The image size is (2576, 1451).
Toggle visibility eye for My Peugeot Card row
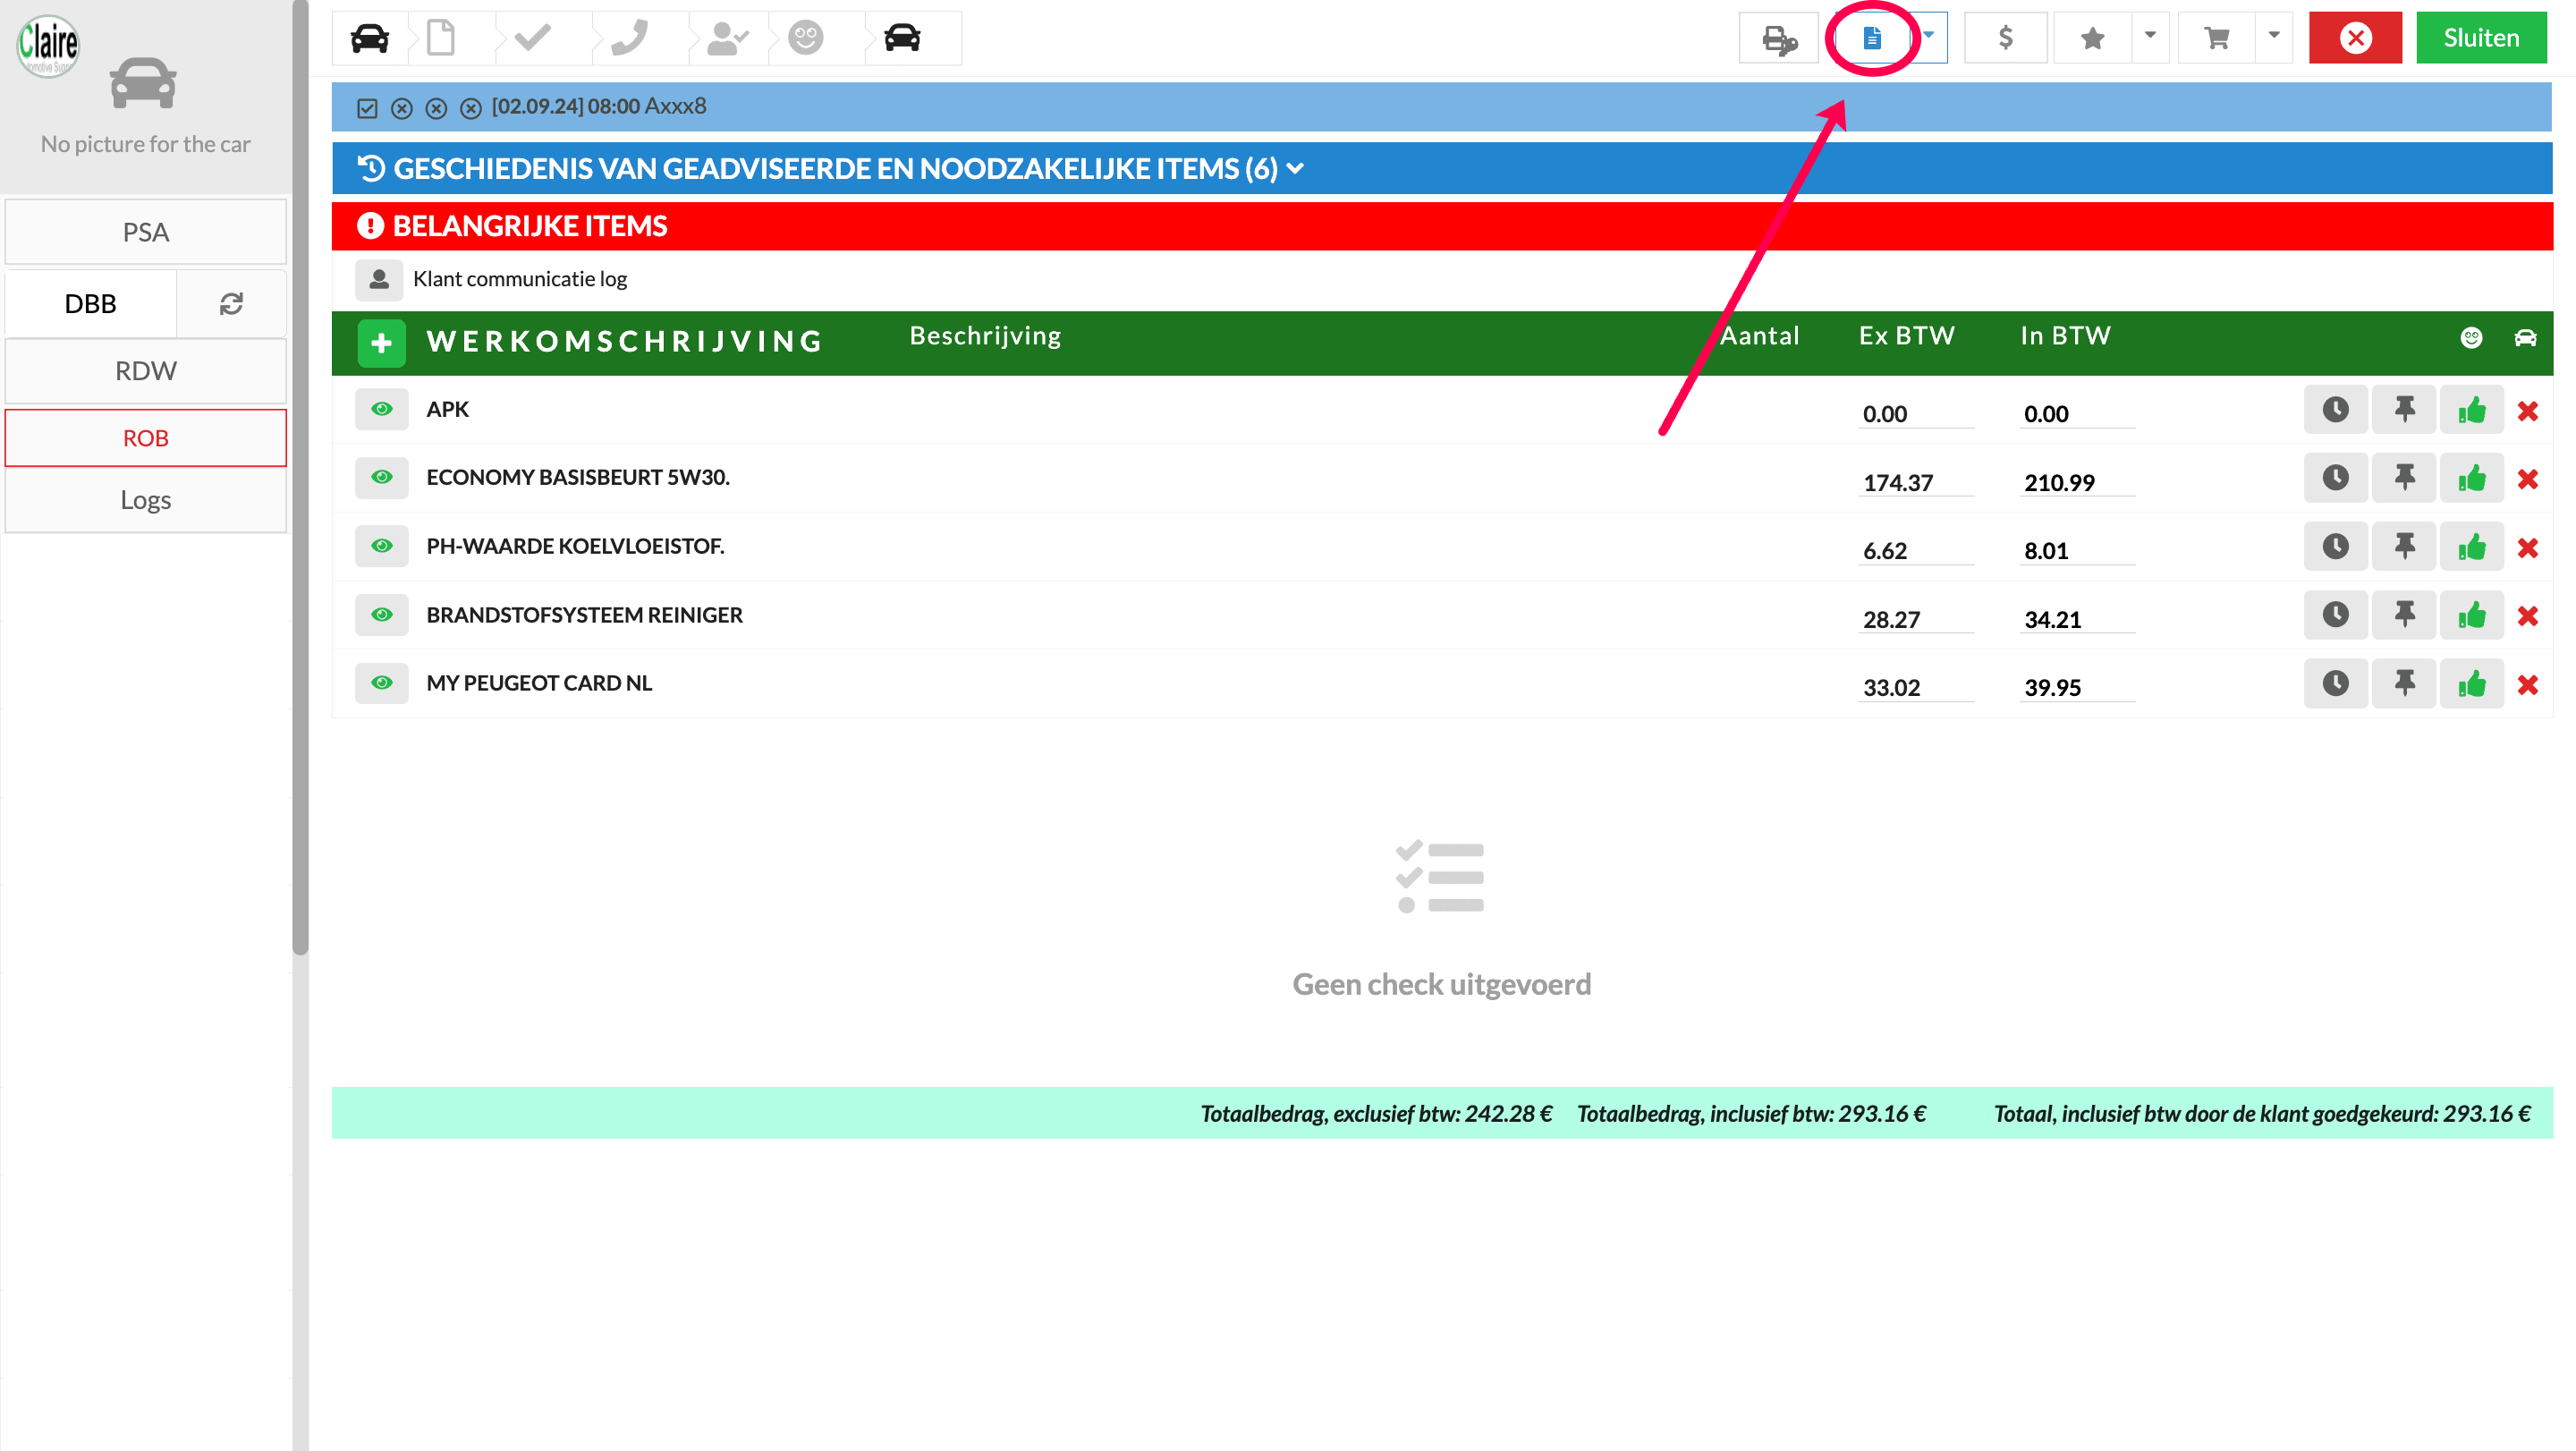click(381, 683)
